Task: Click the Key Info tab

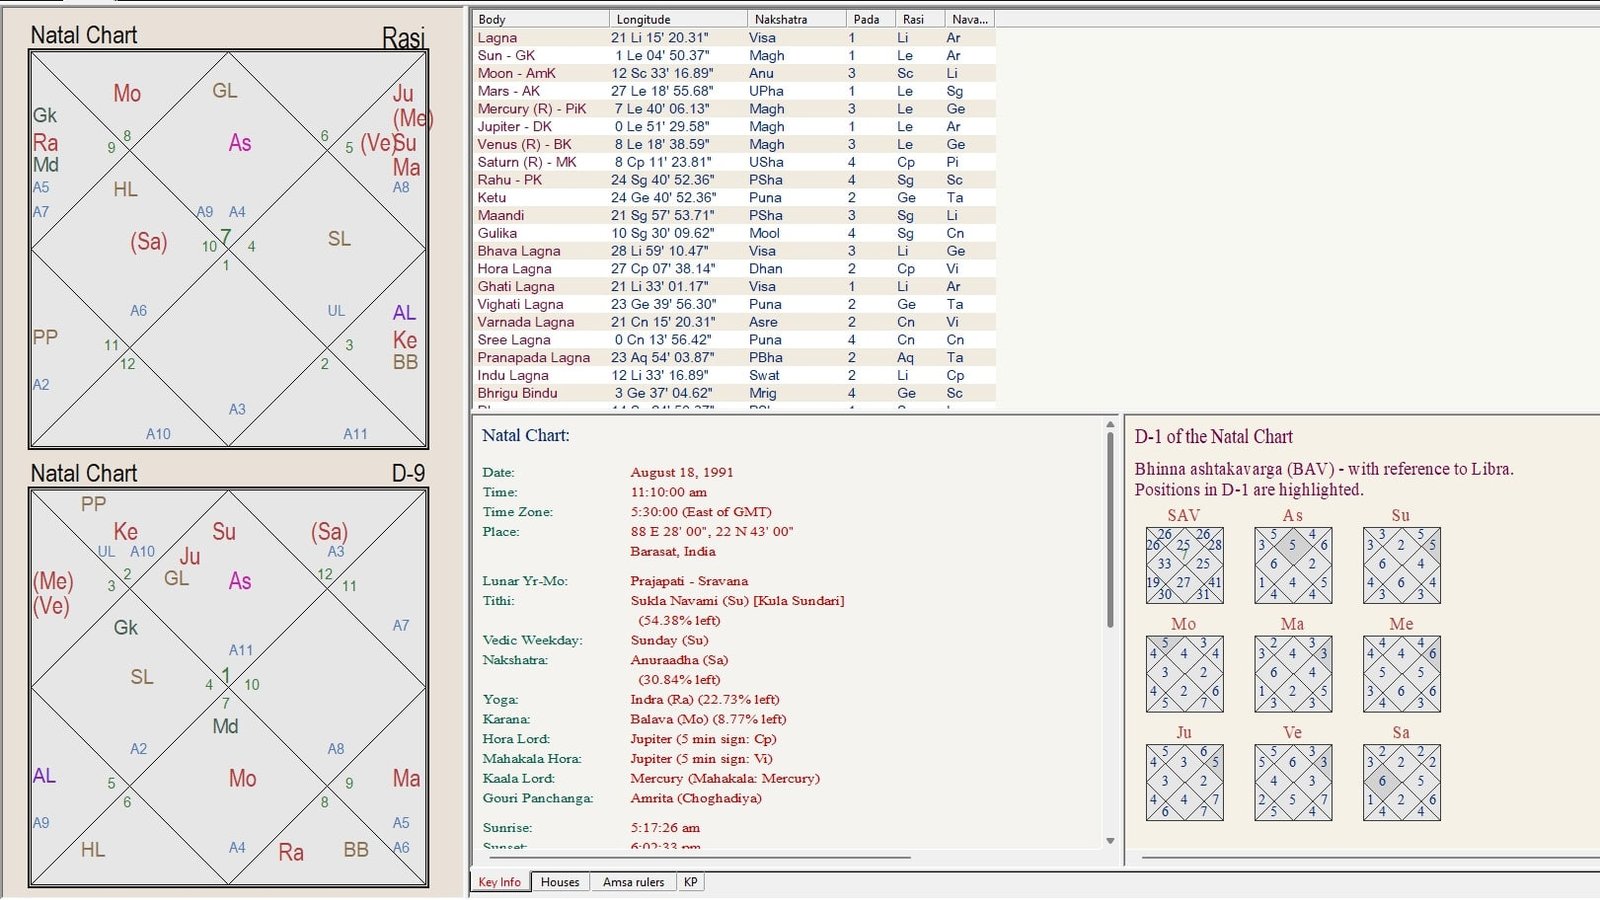Action: [x=499, y=882]
